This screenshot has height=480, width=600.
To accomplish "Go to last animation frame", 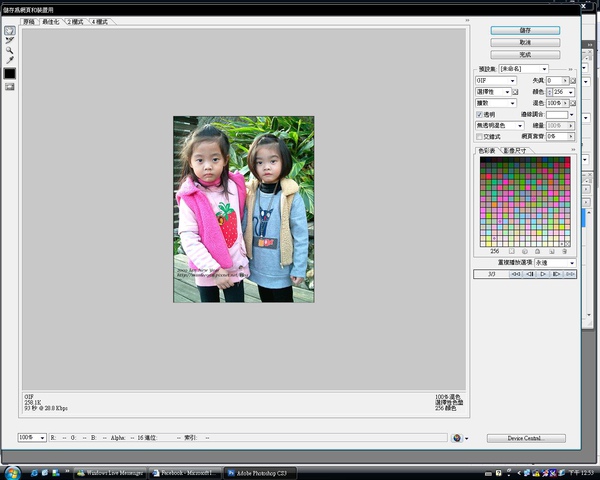I will pyautogui.click(x=570, y=274).
